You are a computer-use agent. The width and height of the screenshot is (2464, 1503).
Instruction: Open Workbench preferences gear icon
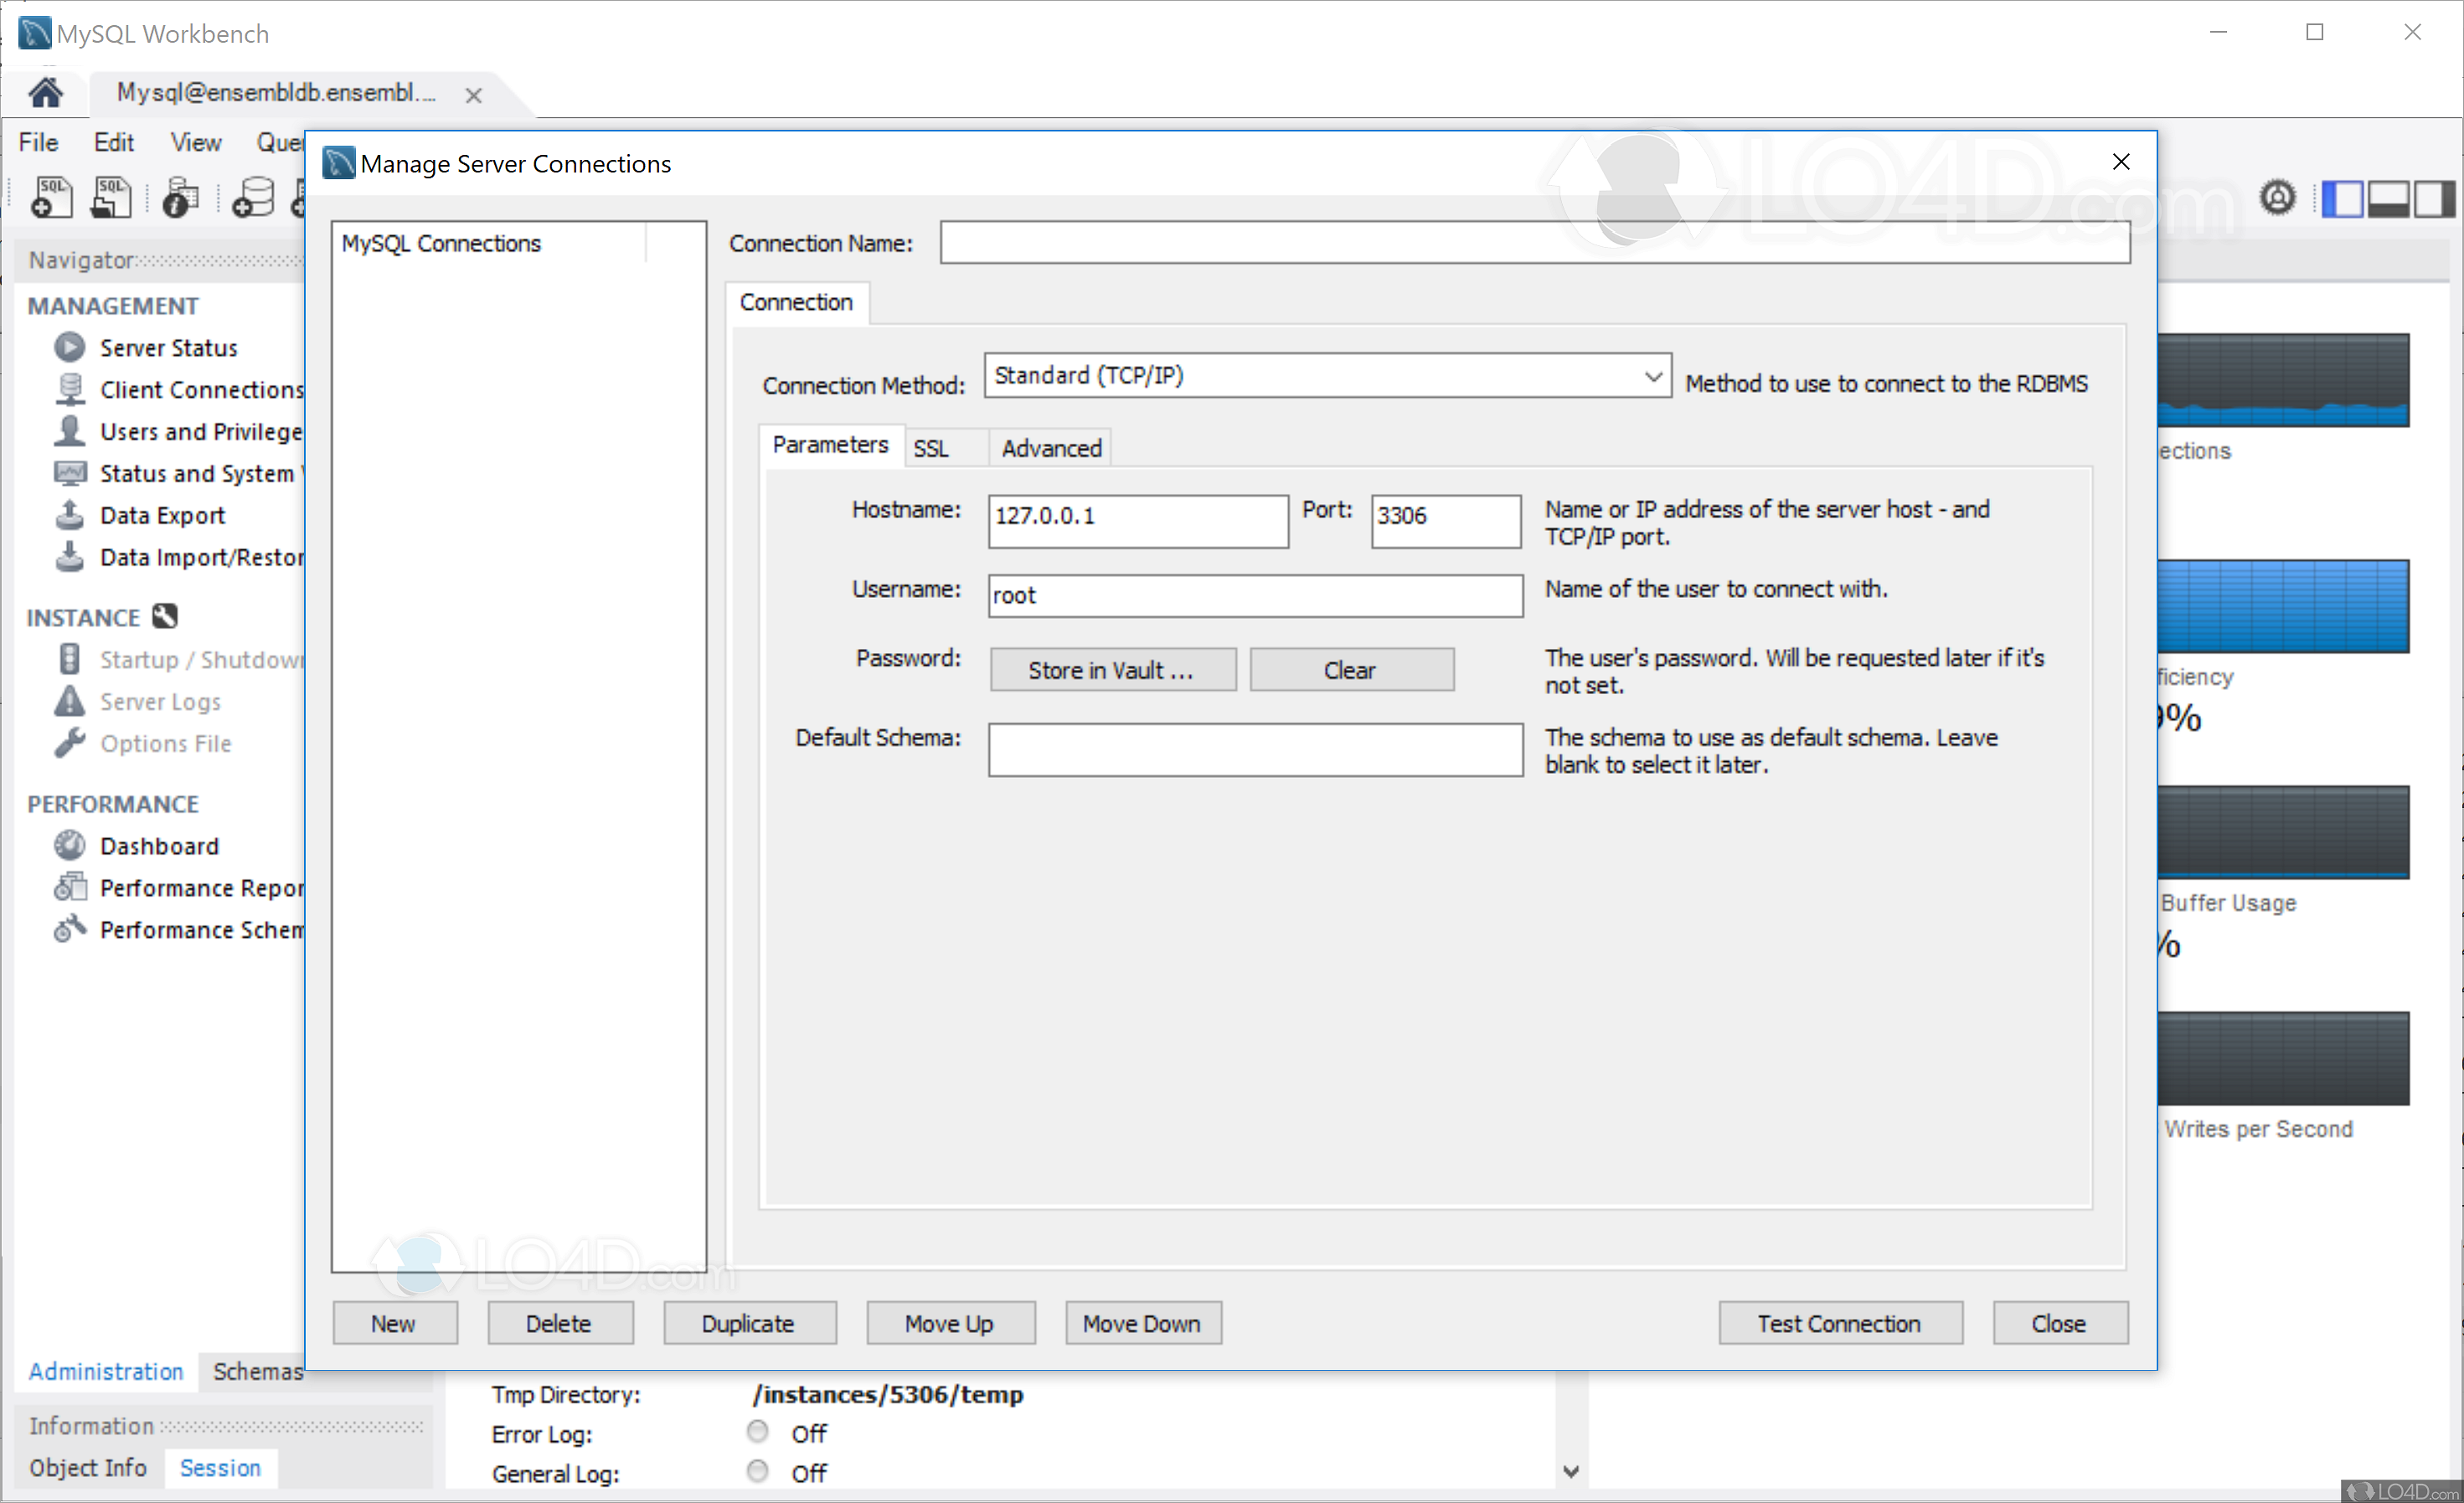pos(2277,197)
